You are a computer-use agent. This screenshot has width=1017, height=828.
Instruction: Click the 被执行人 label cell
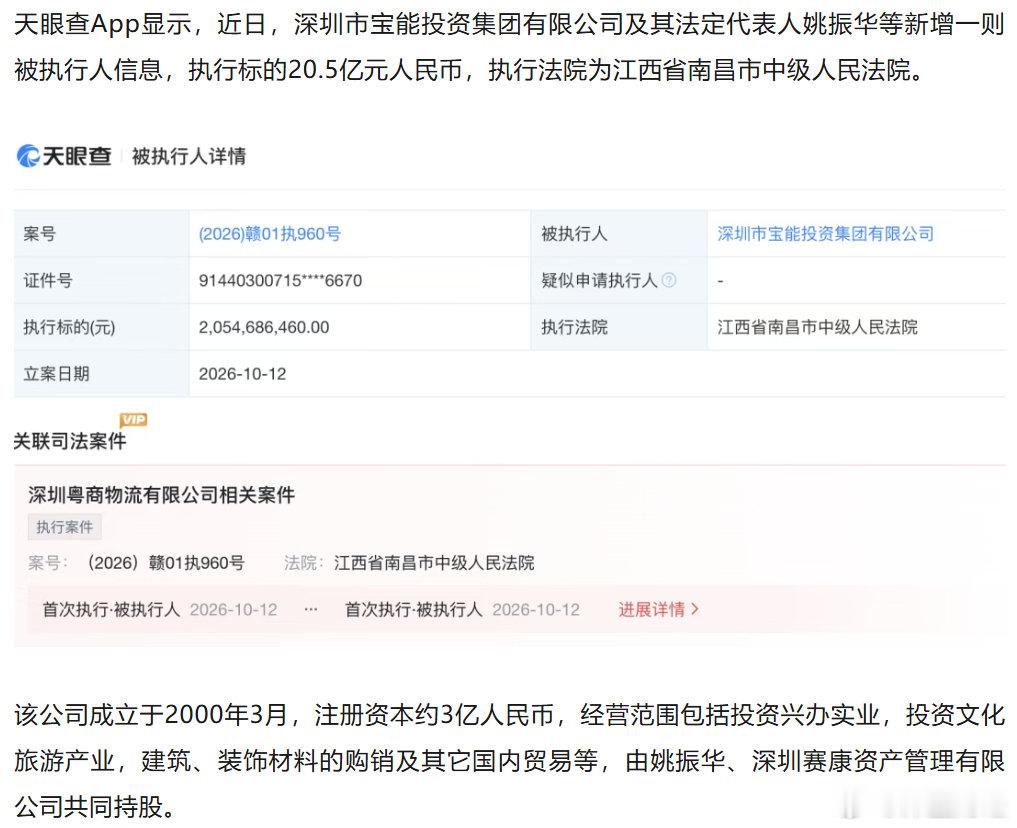(619, 233)
